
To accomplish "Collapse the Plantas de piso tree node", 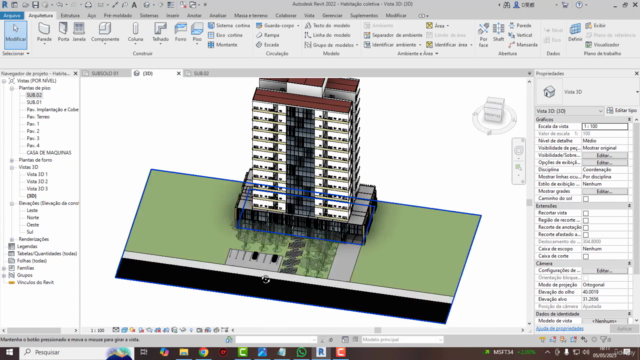I will click(12, 88).
